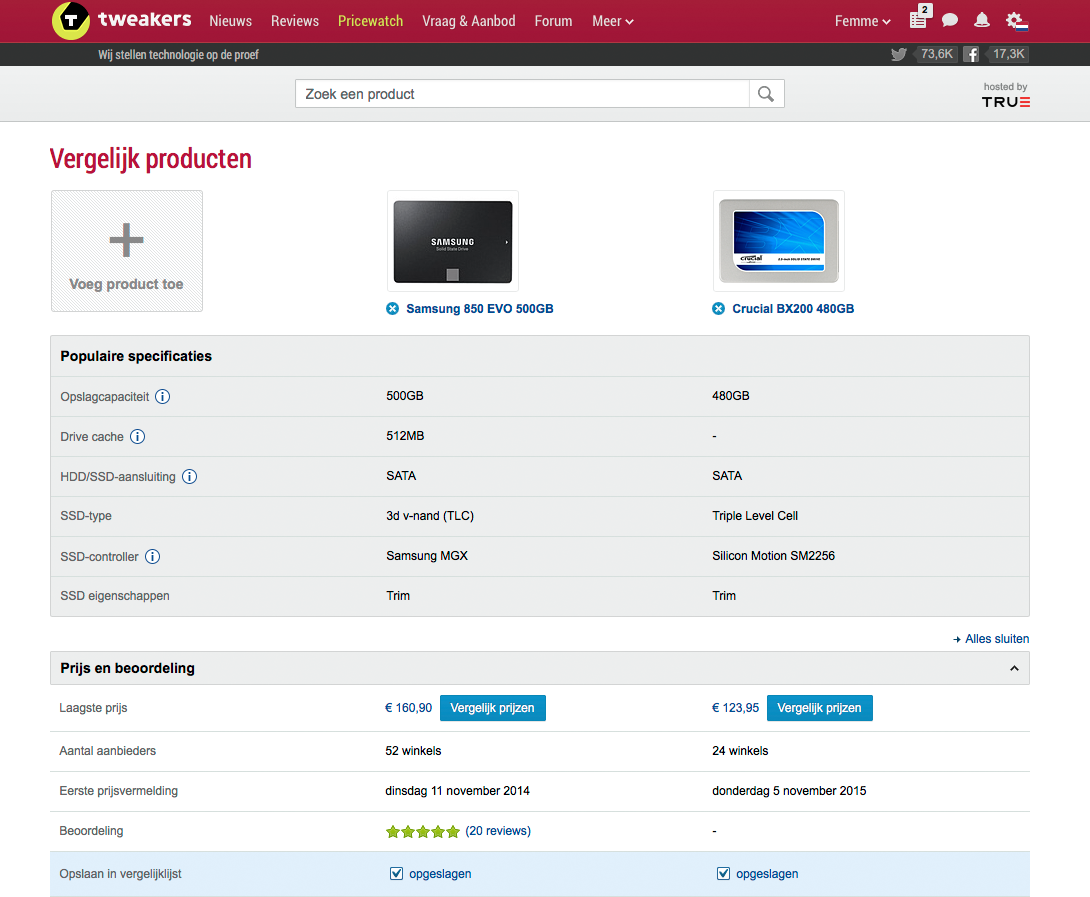Click the Voeg product toe tile
Screen dimensions: 1090x897
(127, 251)
